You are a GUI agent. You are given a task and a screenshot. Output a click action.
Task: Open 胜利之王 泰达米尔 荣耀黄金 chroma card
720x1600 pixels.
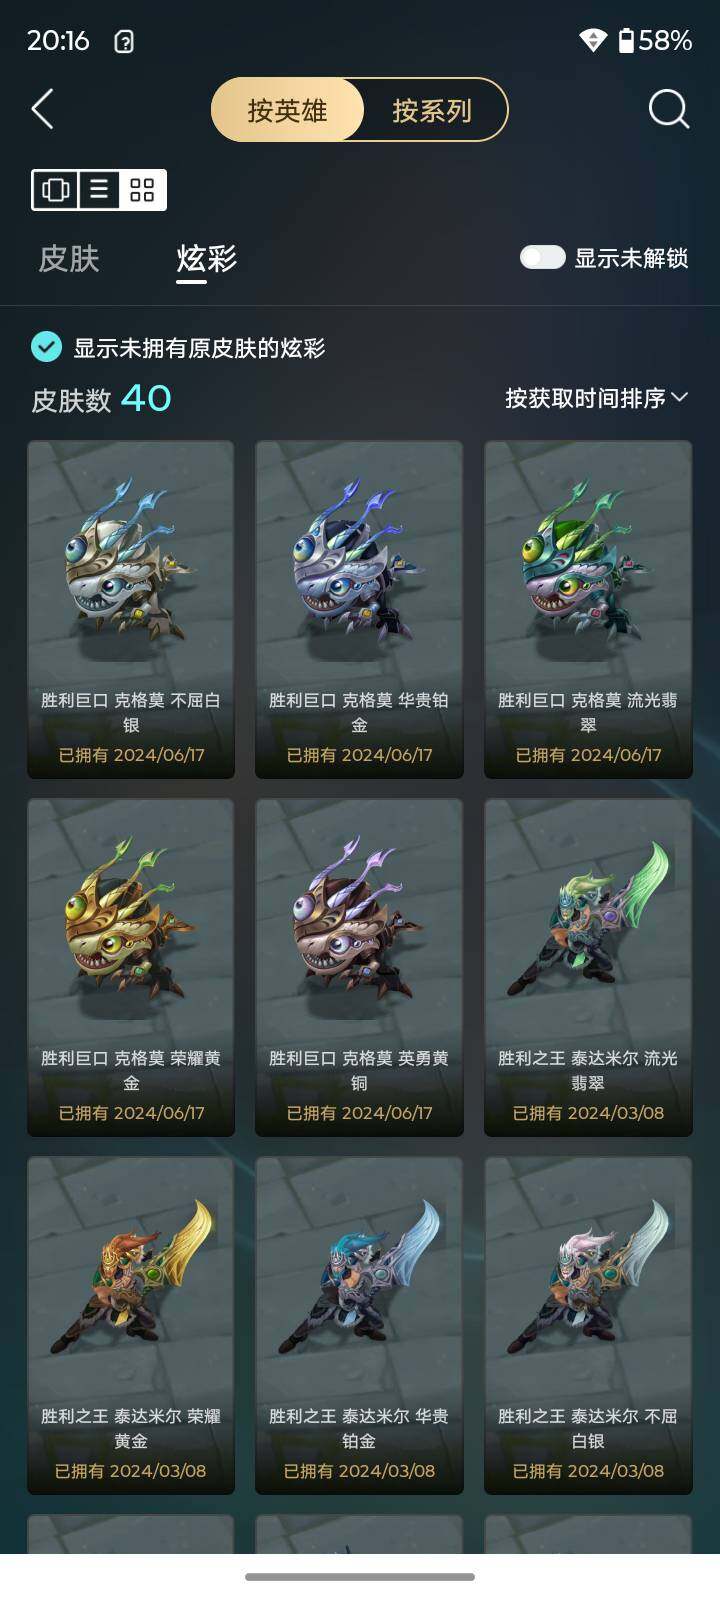[131, 1325]
